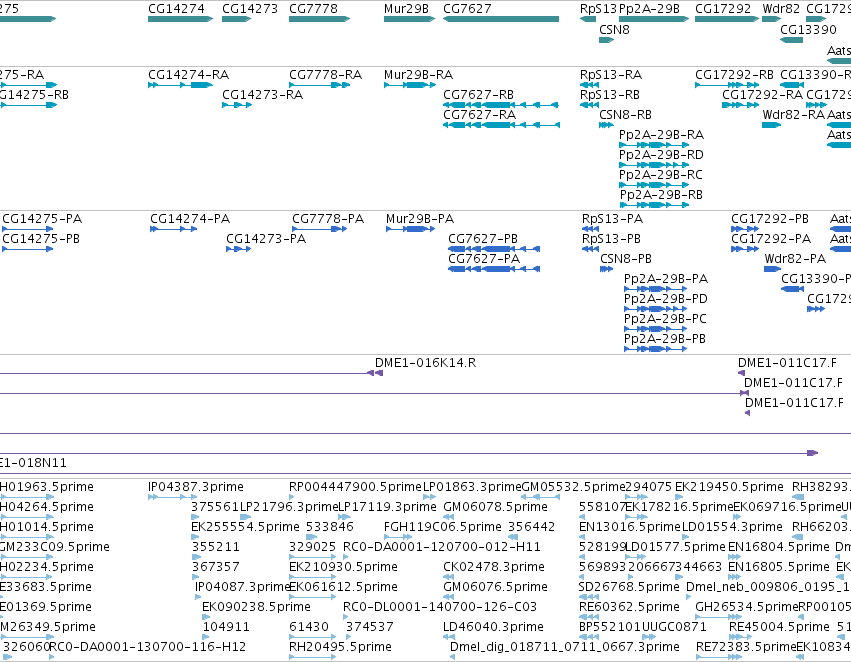Click the CG7627 gene label in top track
The image size is (851, 662).
pyautogui.click(x=467, y=9)
